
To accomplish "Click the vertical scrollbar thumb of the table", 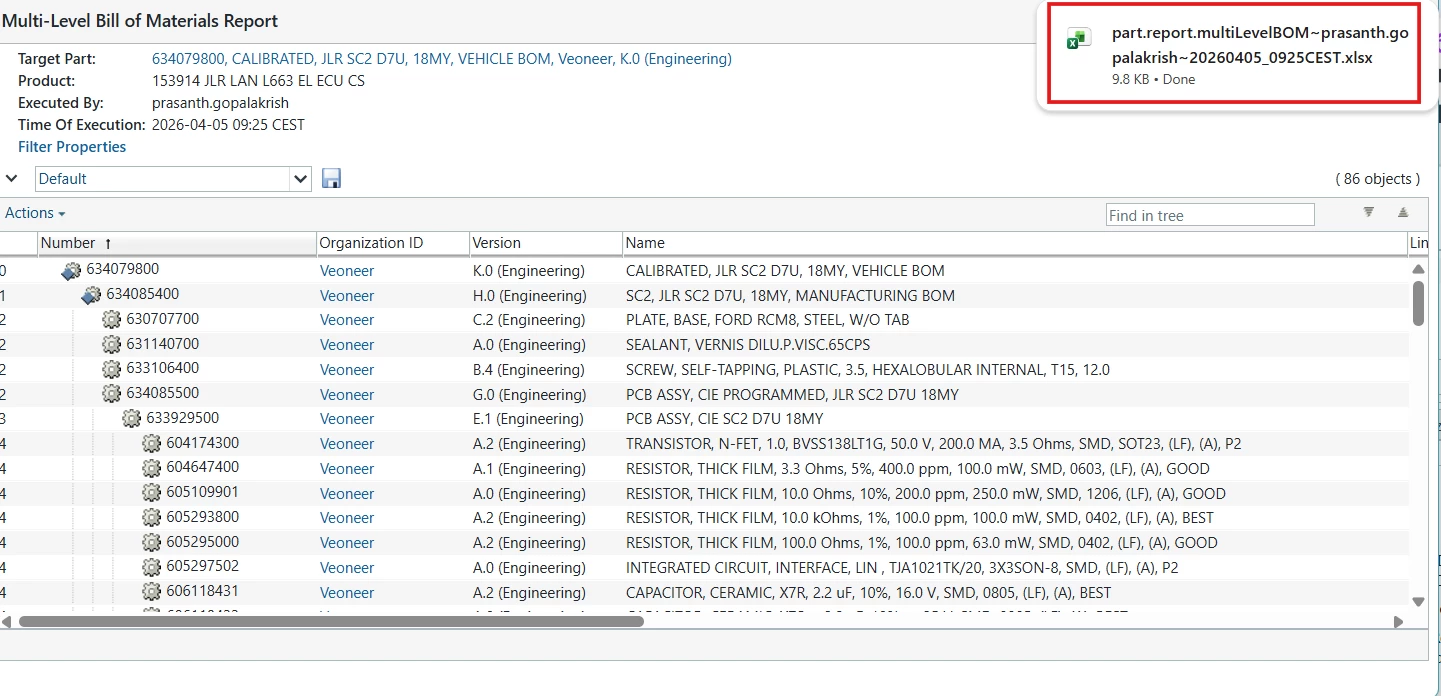I will [x=1418, y=303].
